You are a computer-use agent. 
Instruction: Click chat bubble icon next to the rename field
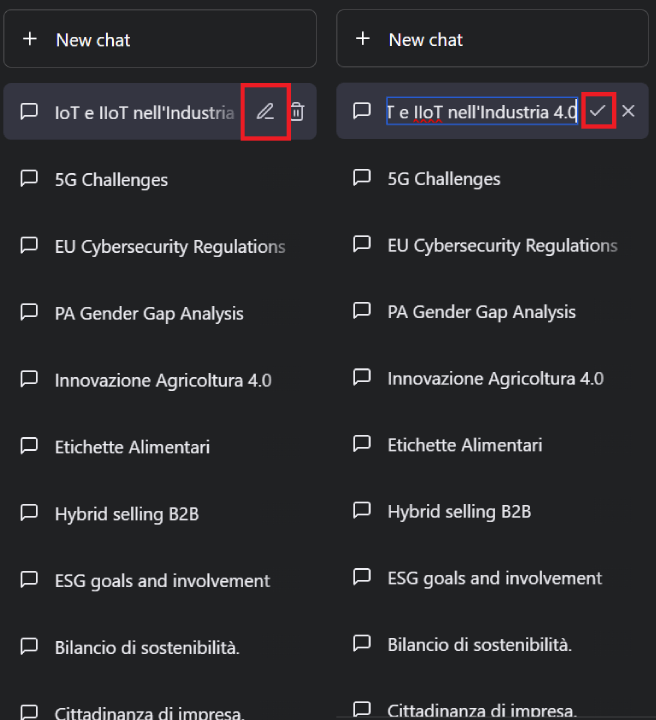click(x=363, y=111)
